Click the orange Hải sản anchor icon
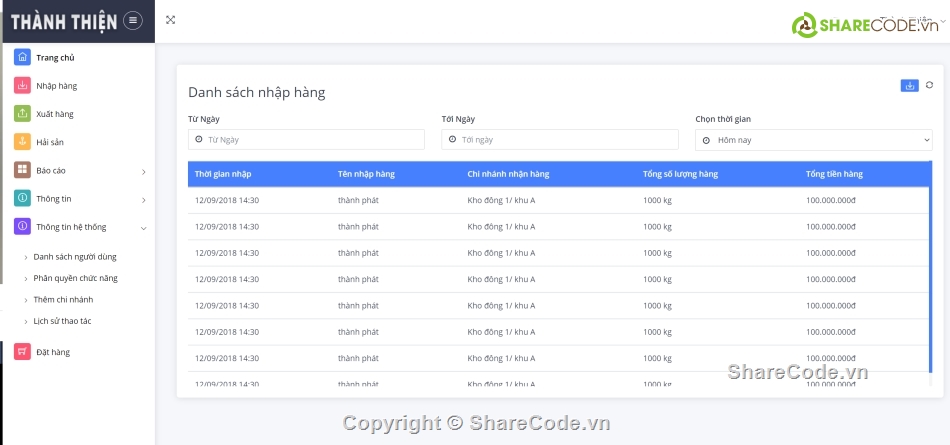This screenshot has width=950, height=445. [x=22, y=142]
